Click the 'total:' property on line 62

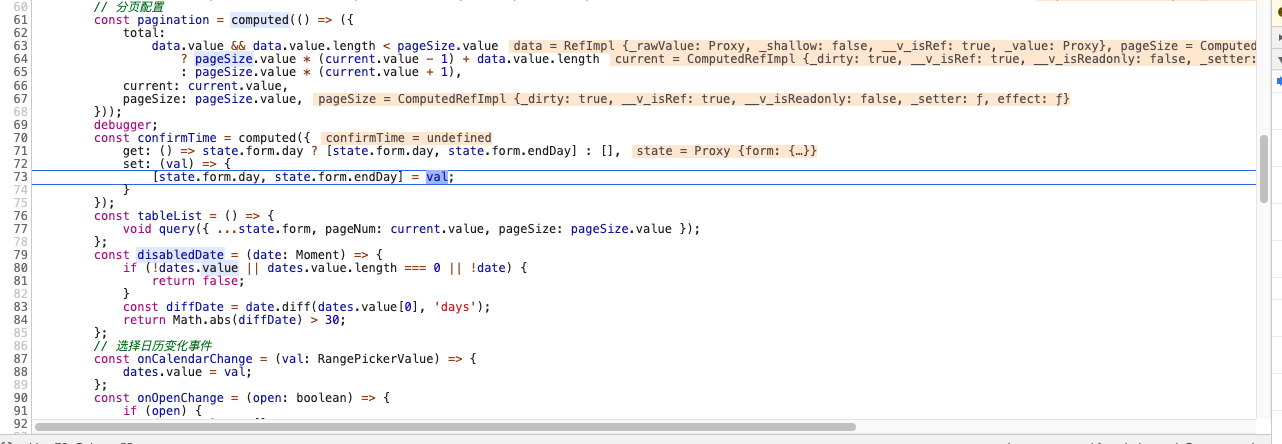coord(144,33)
